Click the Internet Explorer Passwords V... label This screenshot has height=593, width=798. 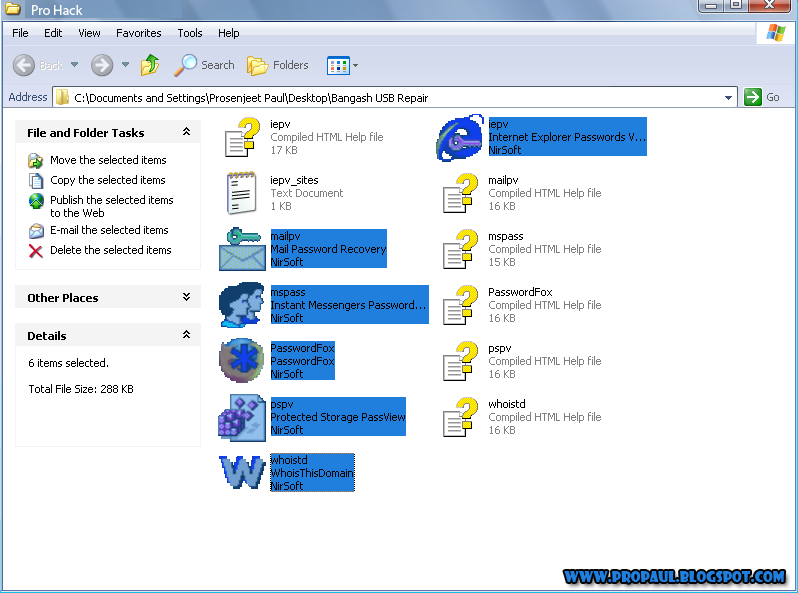tap(567, 137)
